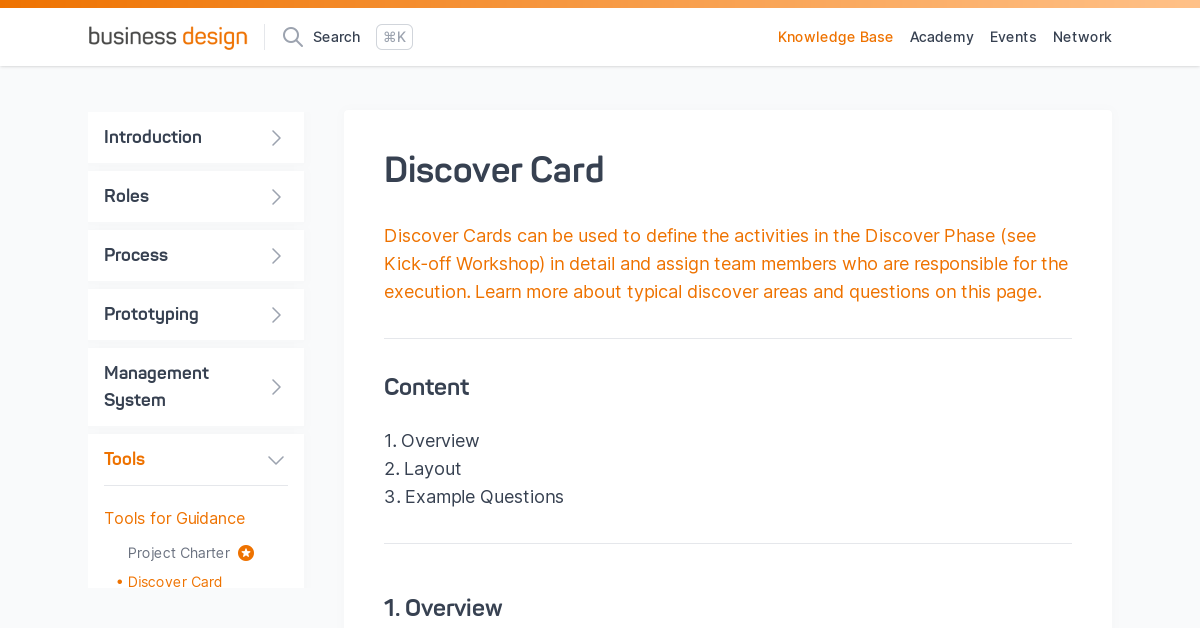Expand the Prototyping section chevron
The image size is (1200, 628).
coord(277,315)
